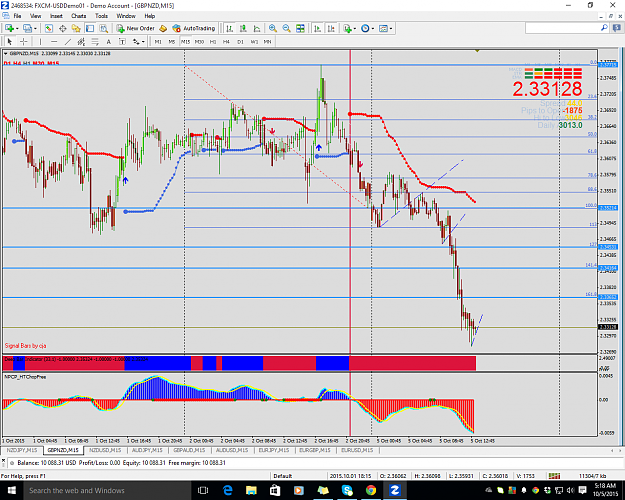Switch timeframe to W1
This screenshot has width=625, height=500.
254,41
